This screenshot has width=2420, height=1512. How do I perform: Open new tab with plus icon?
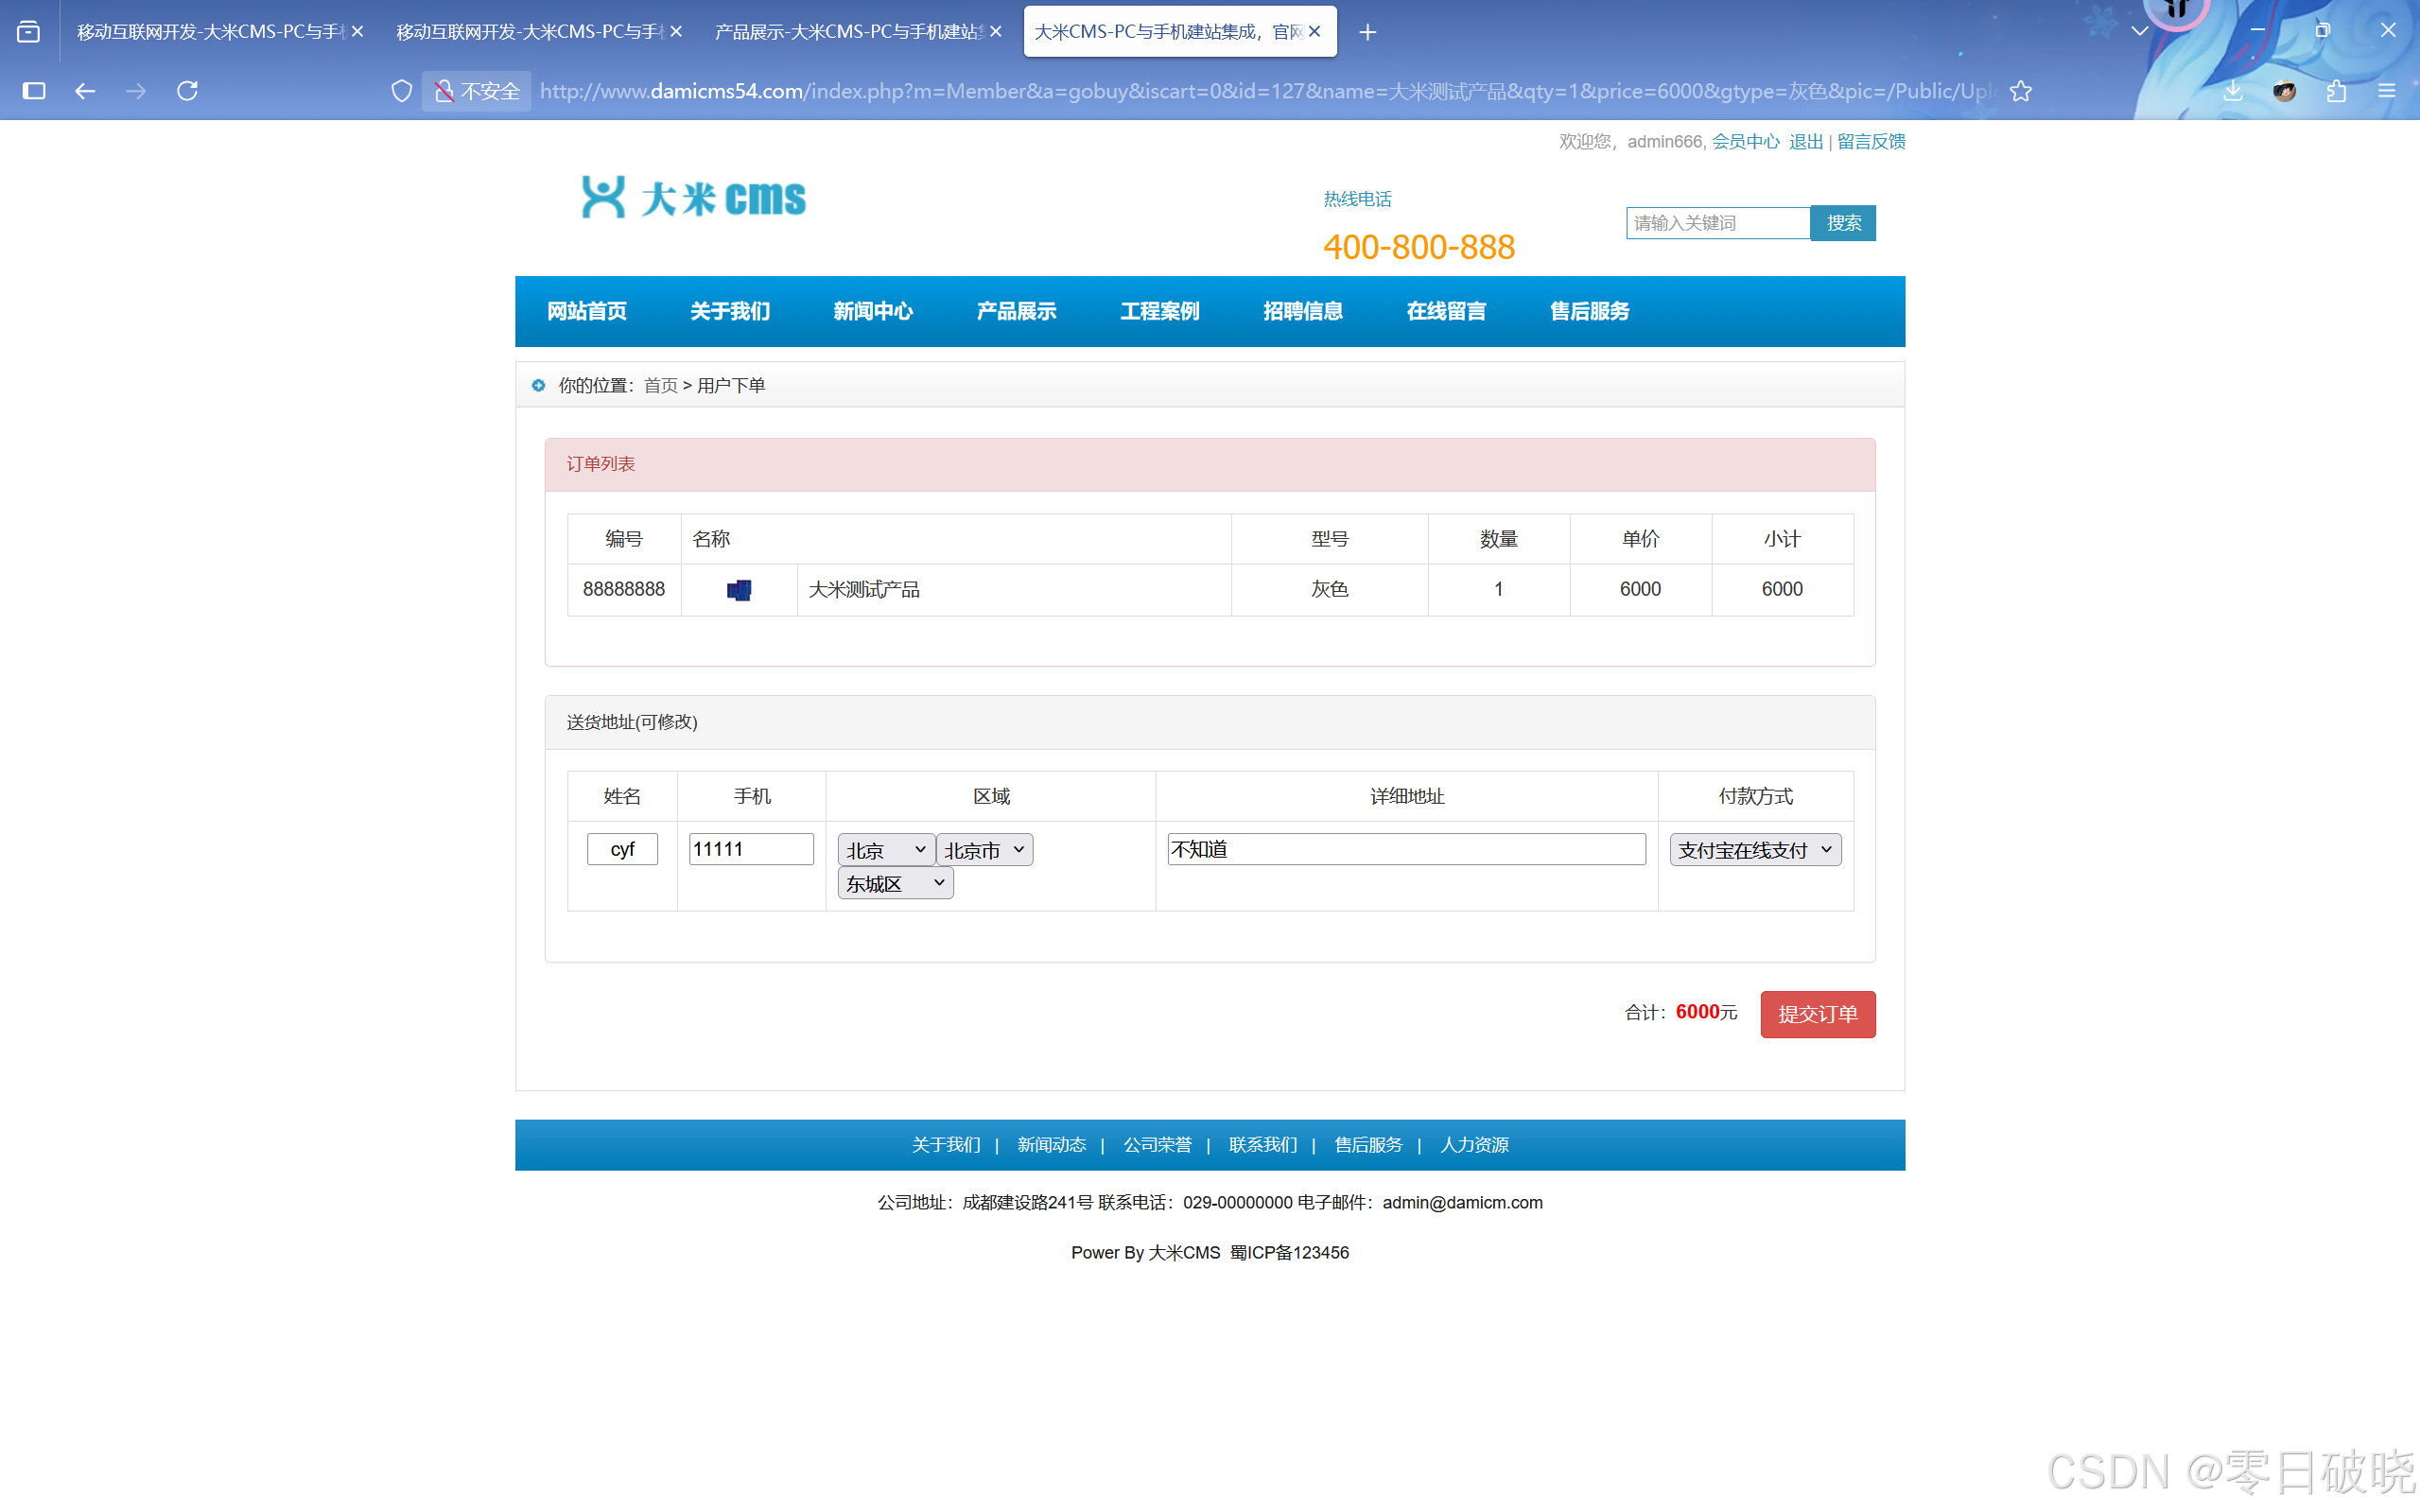click(x=1368, y=32)
